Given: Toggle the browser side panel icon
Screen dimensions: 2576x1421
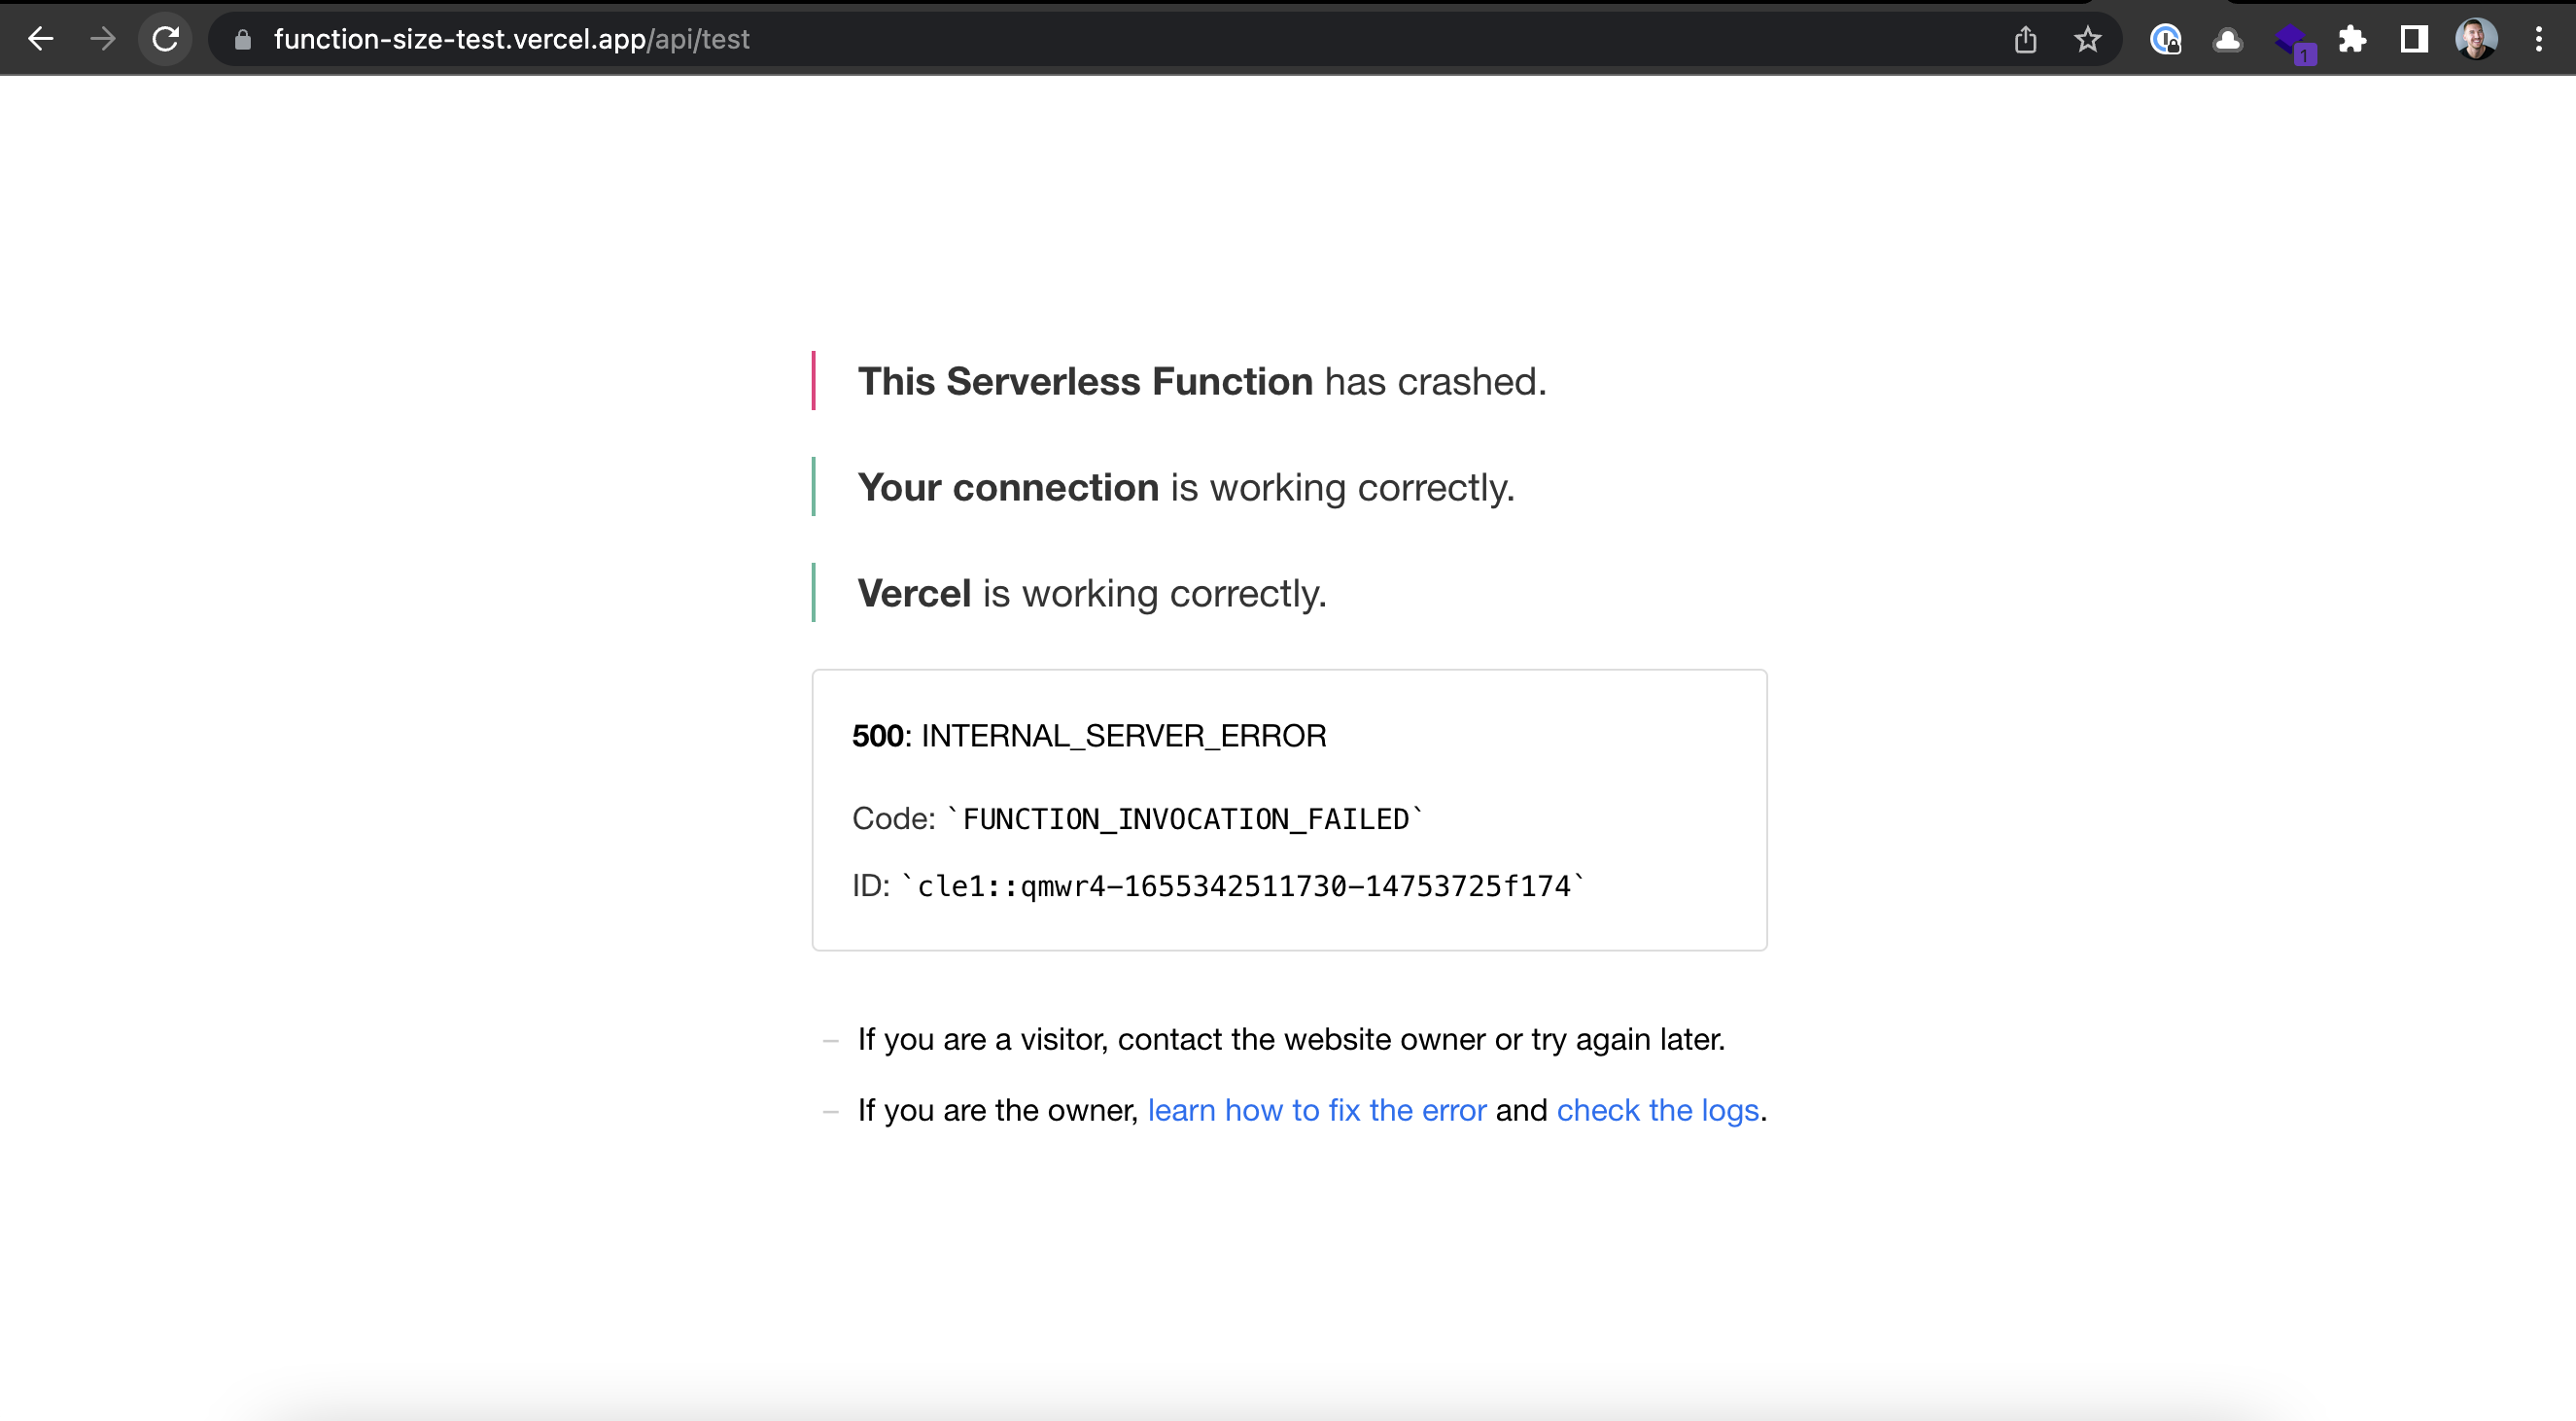Looking at the screenshot, I should tap(2414, 39).
